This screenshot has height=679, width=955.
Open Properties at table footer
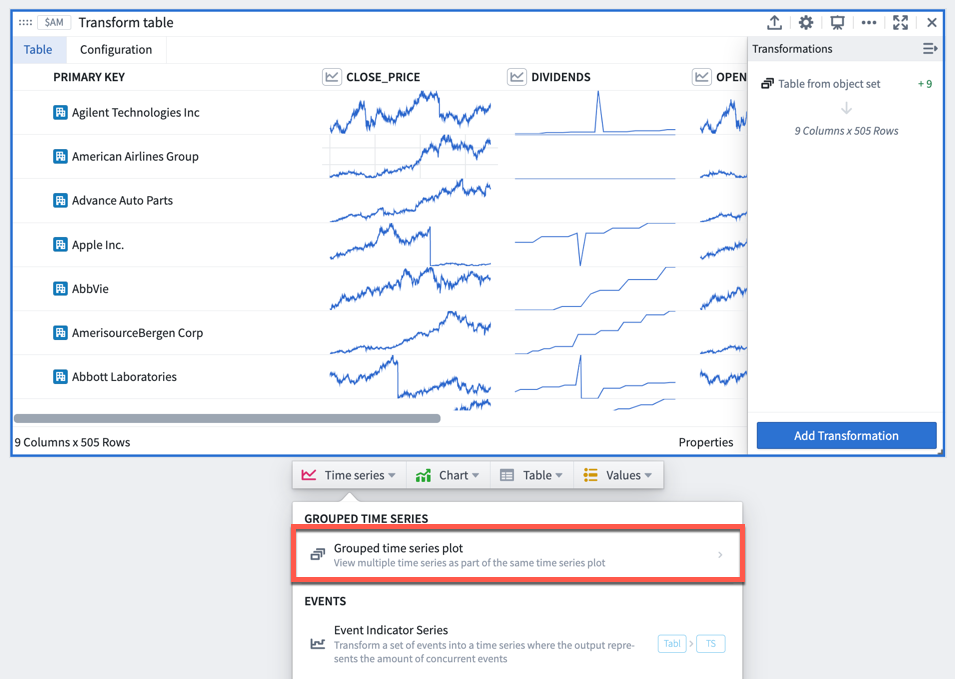point(706,442)
